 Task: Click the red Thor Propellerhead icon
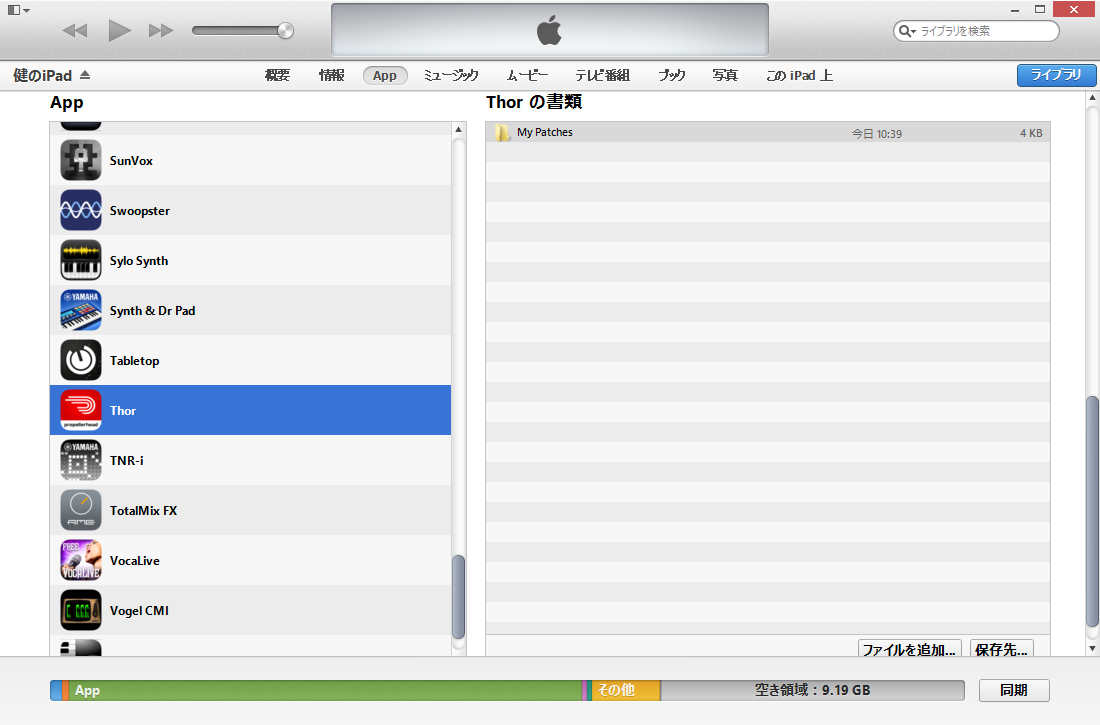[x=81, y=410]
